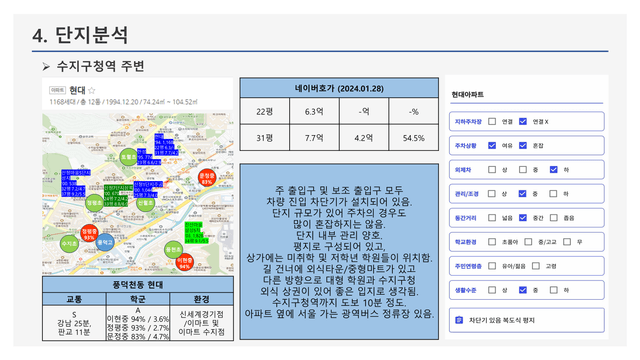Click the clipboard icon beside 차단기 있음 복도식 평지
The width and height of the screenshot is (640, 360).
pos(459,320)
